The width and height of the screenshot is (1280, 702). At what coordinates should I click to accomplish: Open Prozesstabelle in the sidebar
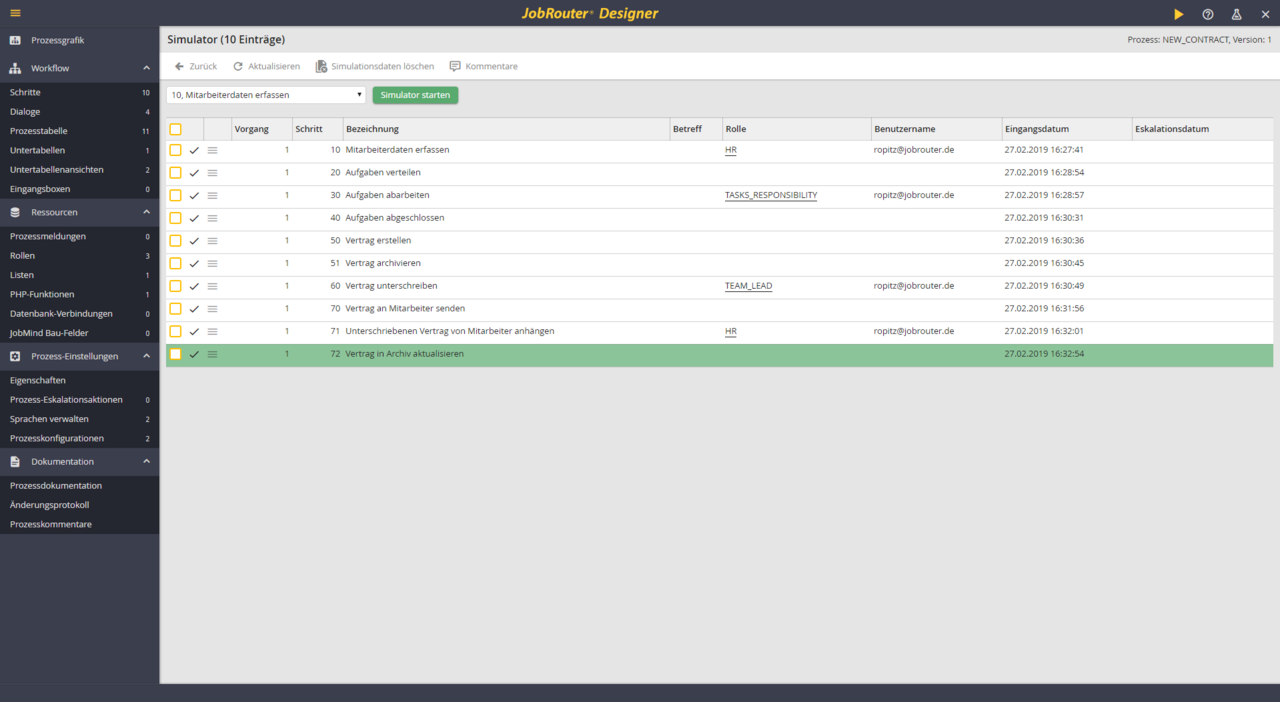(39, 131)
